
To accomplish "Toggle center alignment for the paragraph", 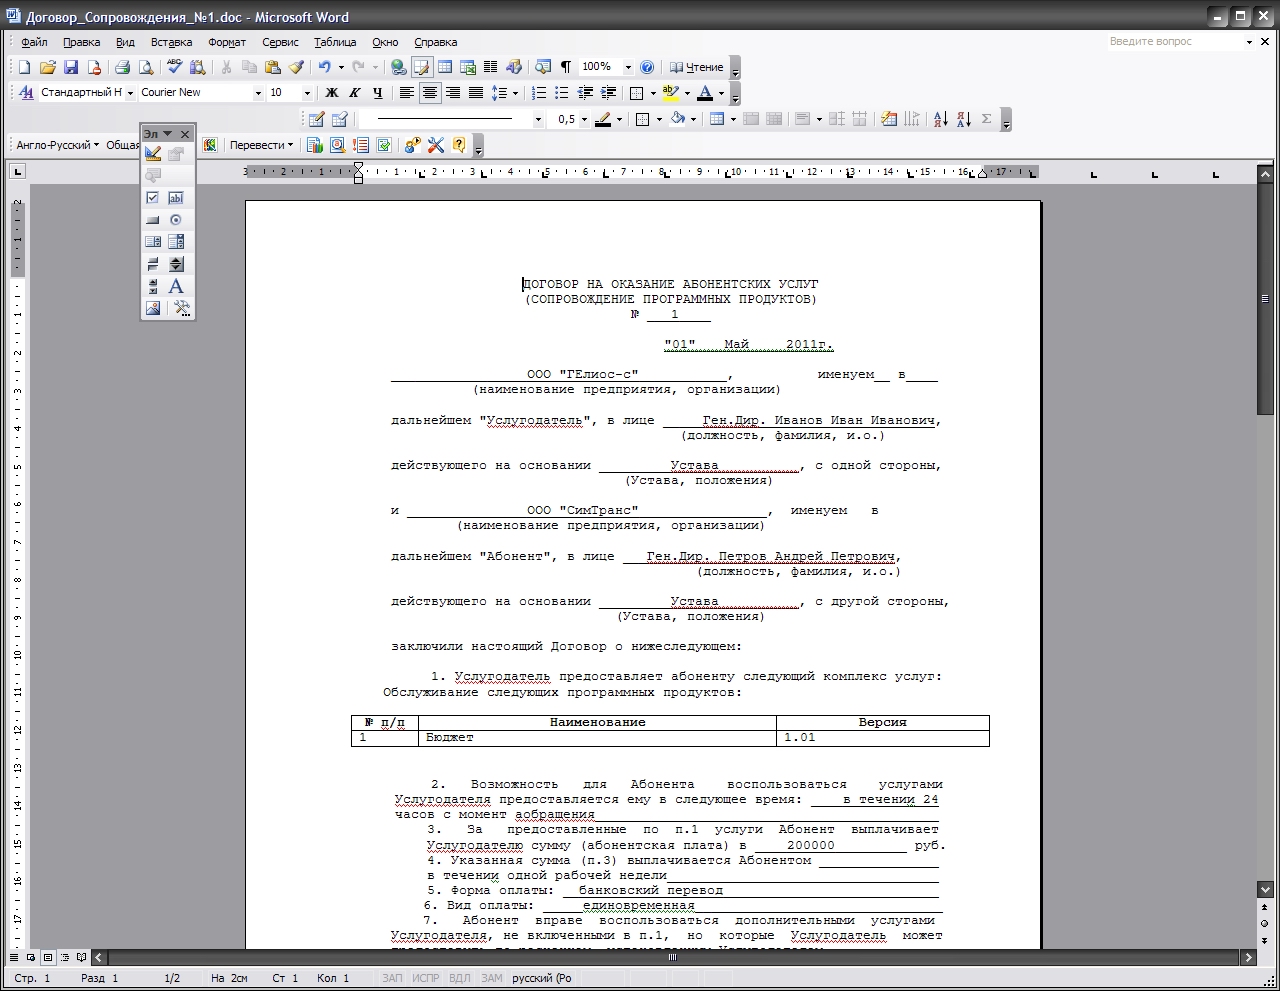I will tap(430, 92).
